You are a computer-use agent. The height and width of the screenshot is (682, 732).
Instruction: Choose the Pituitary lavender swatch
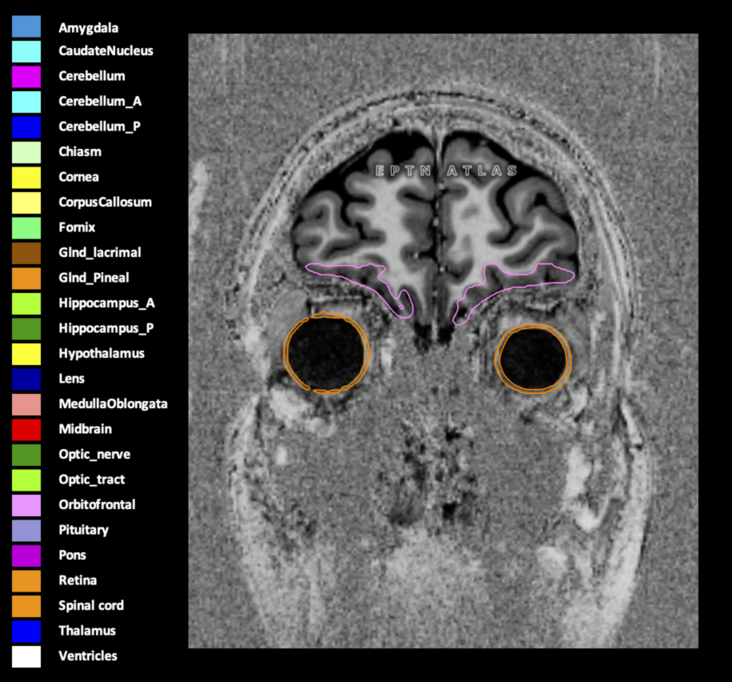(26, 530)
